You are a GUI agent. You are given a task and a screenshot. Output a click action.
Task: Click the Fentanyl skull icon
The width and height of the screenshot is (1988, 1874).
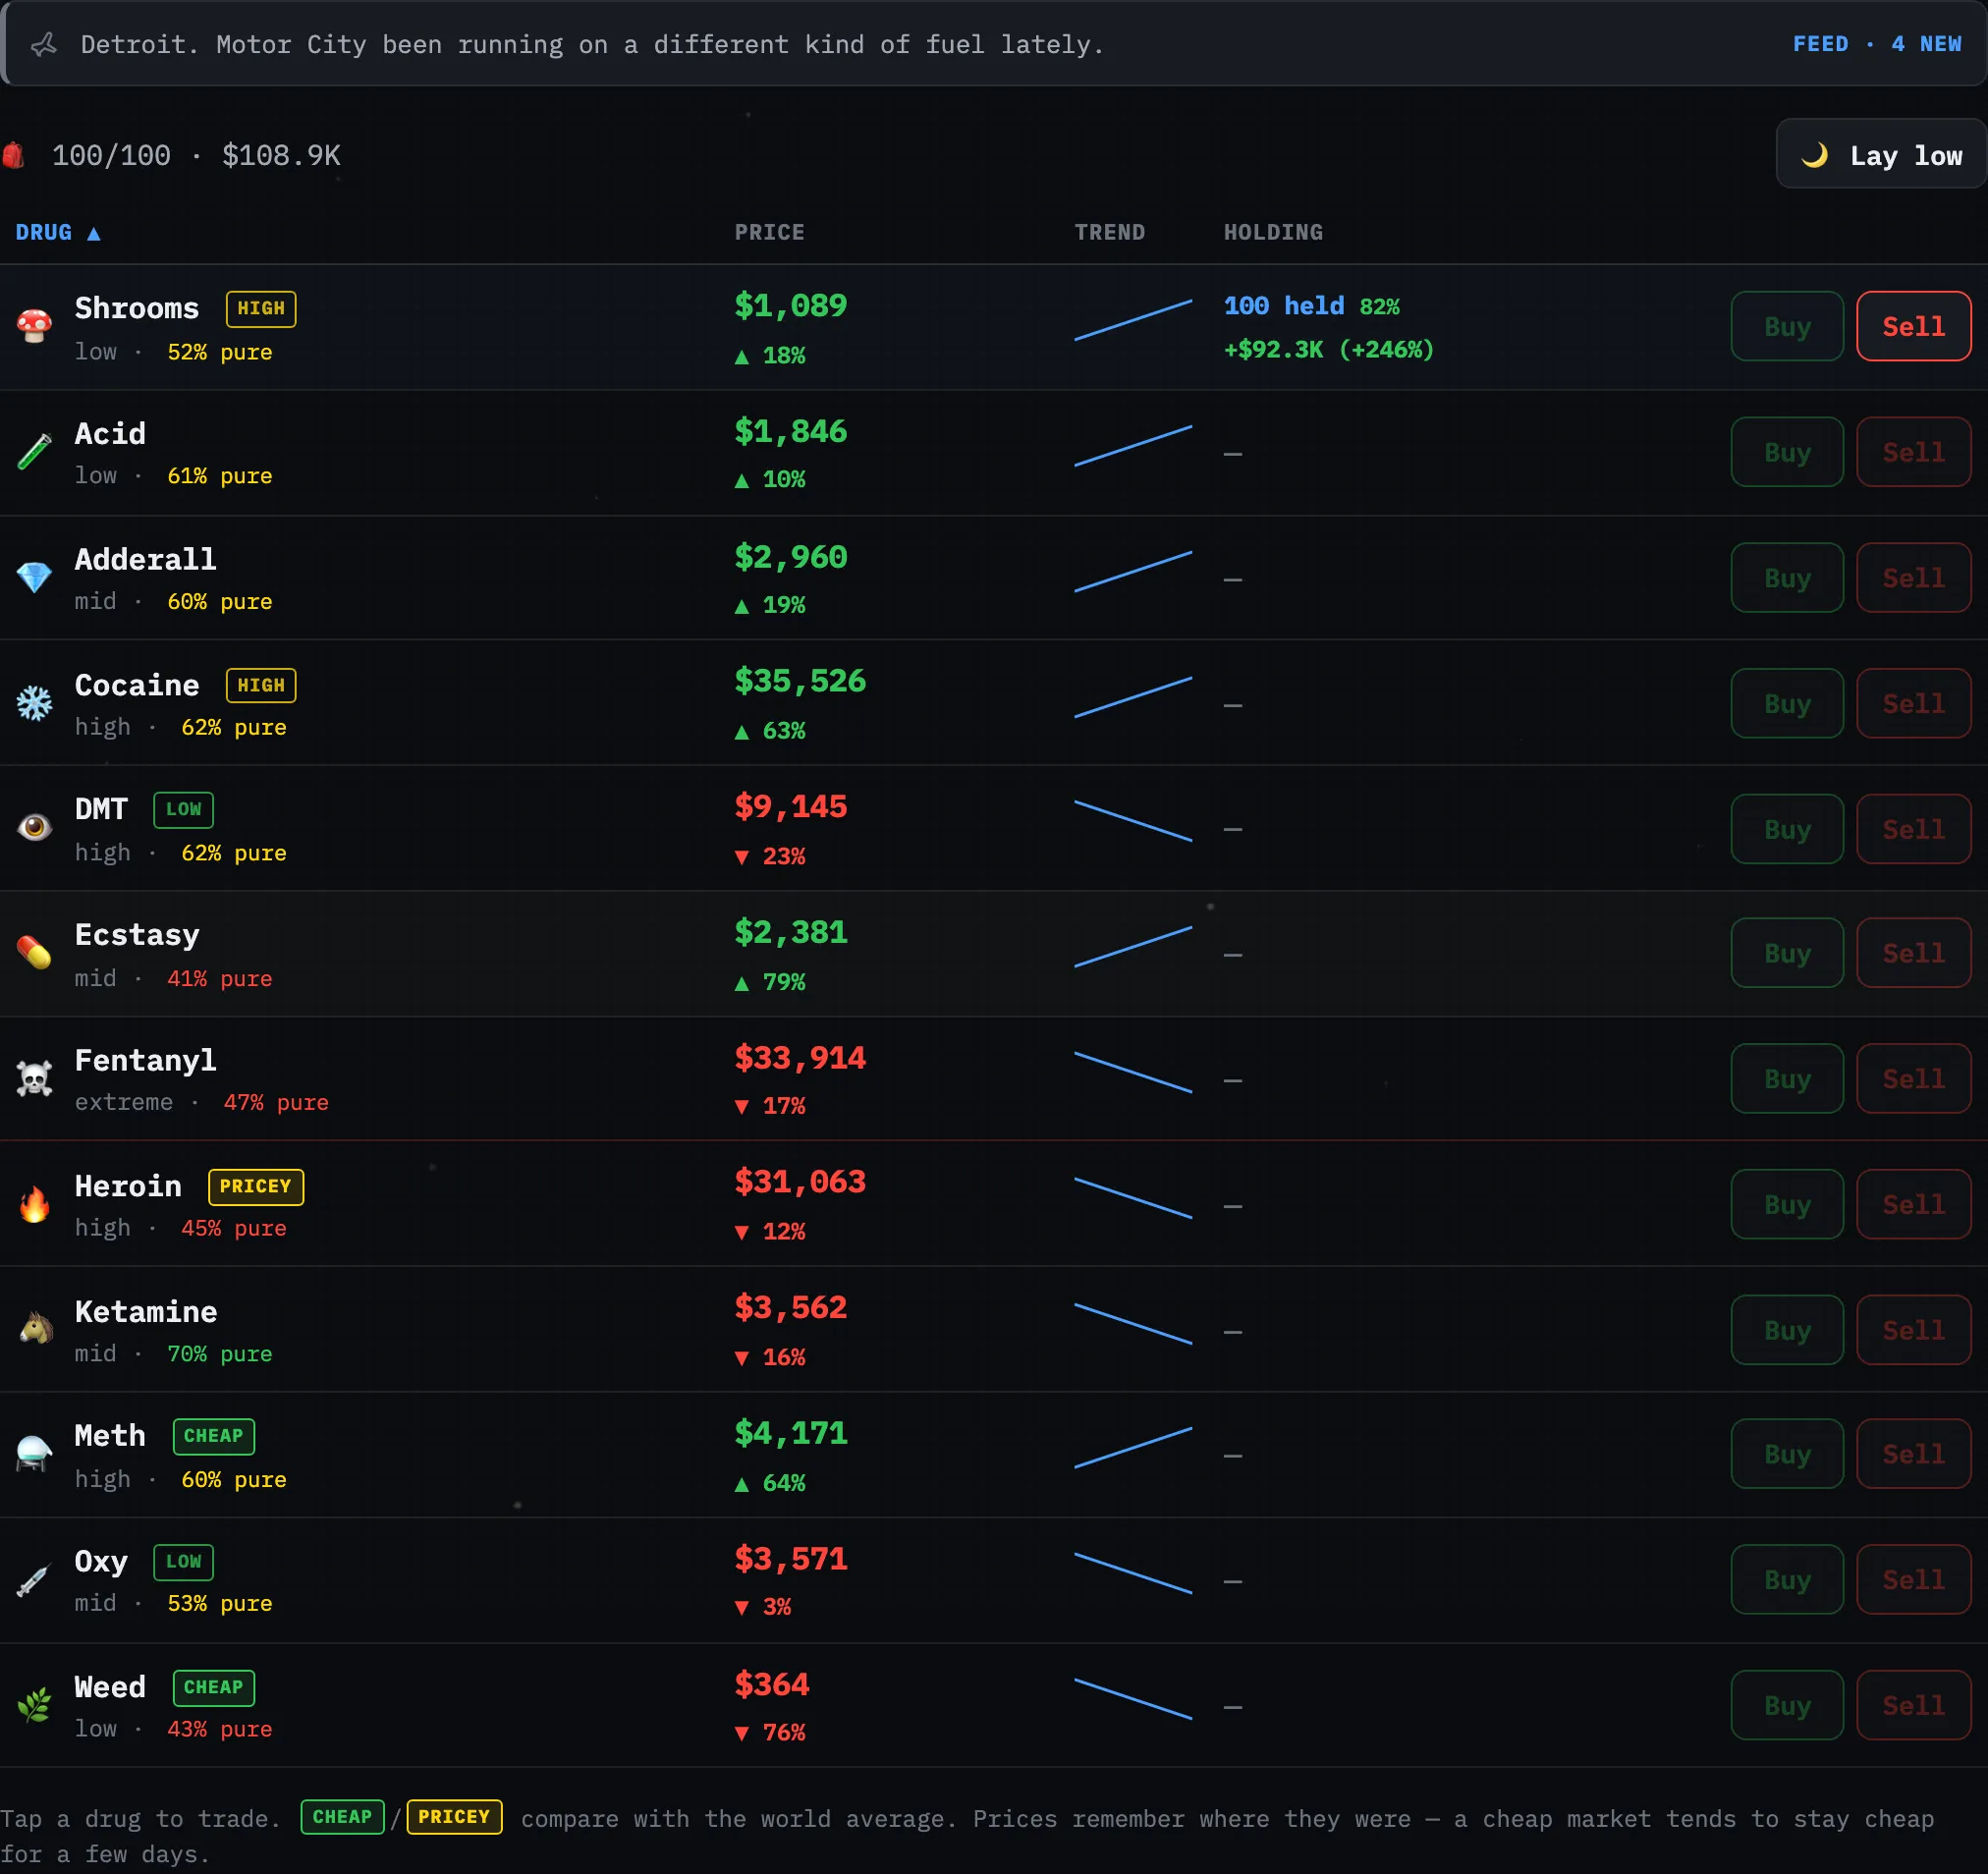[x=34, y=1080]
